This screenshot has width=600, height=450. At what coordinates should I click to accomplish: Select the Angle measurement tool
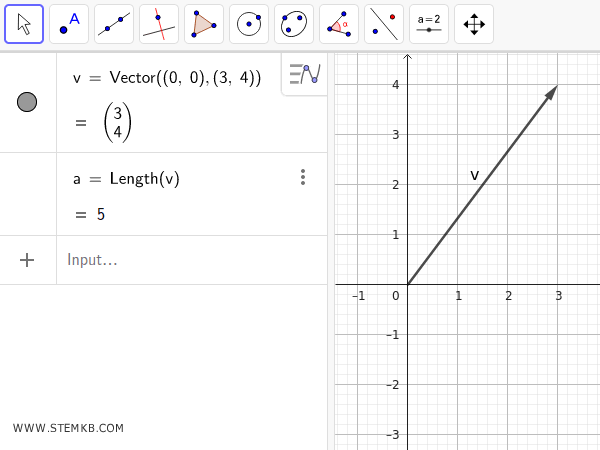[x=339, y=24]
